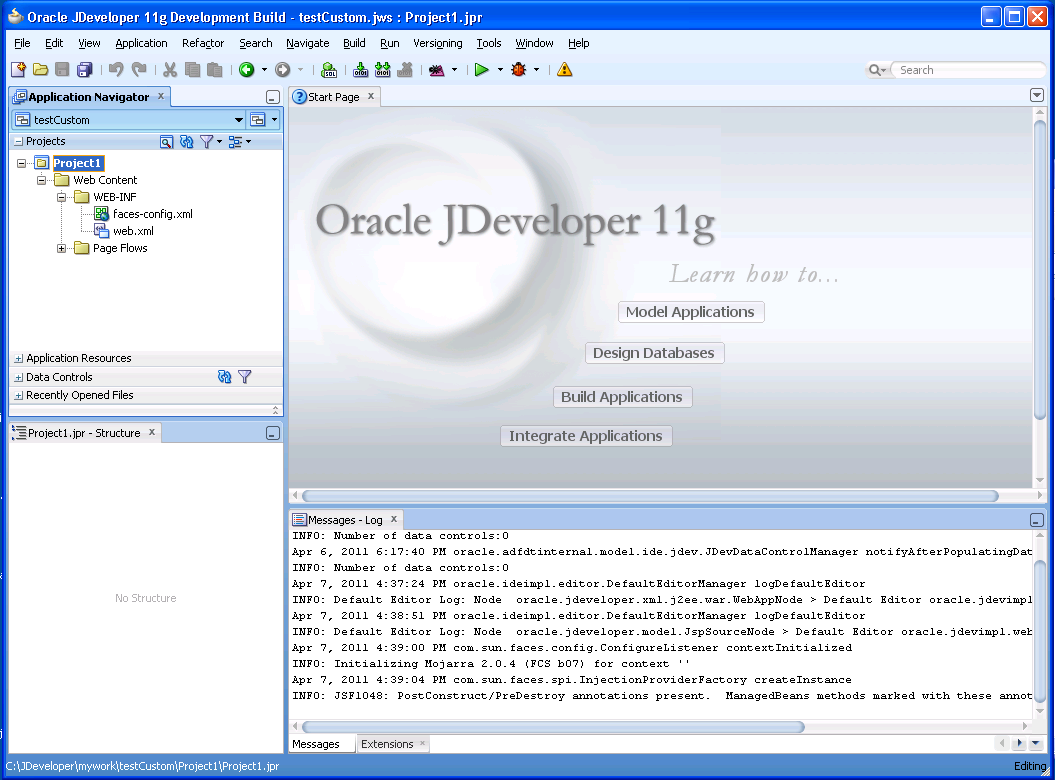Click the Undo toolbar icon
Viewport: 1055px width, 780px height.
point(116,69)
